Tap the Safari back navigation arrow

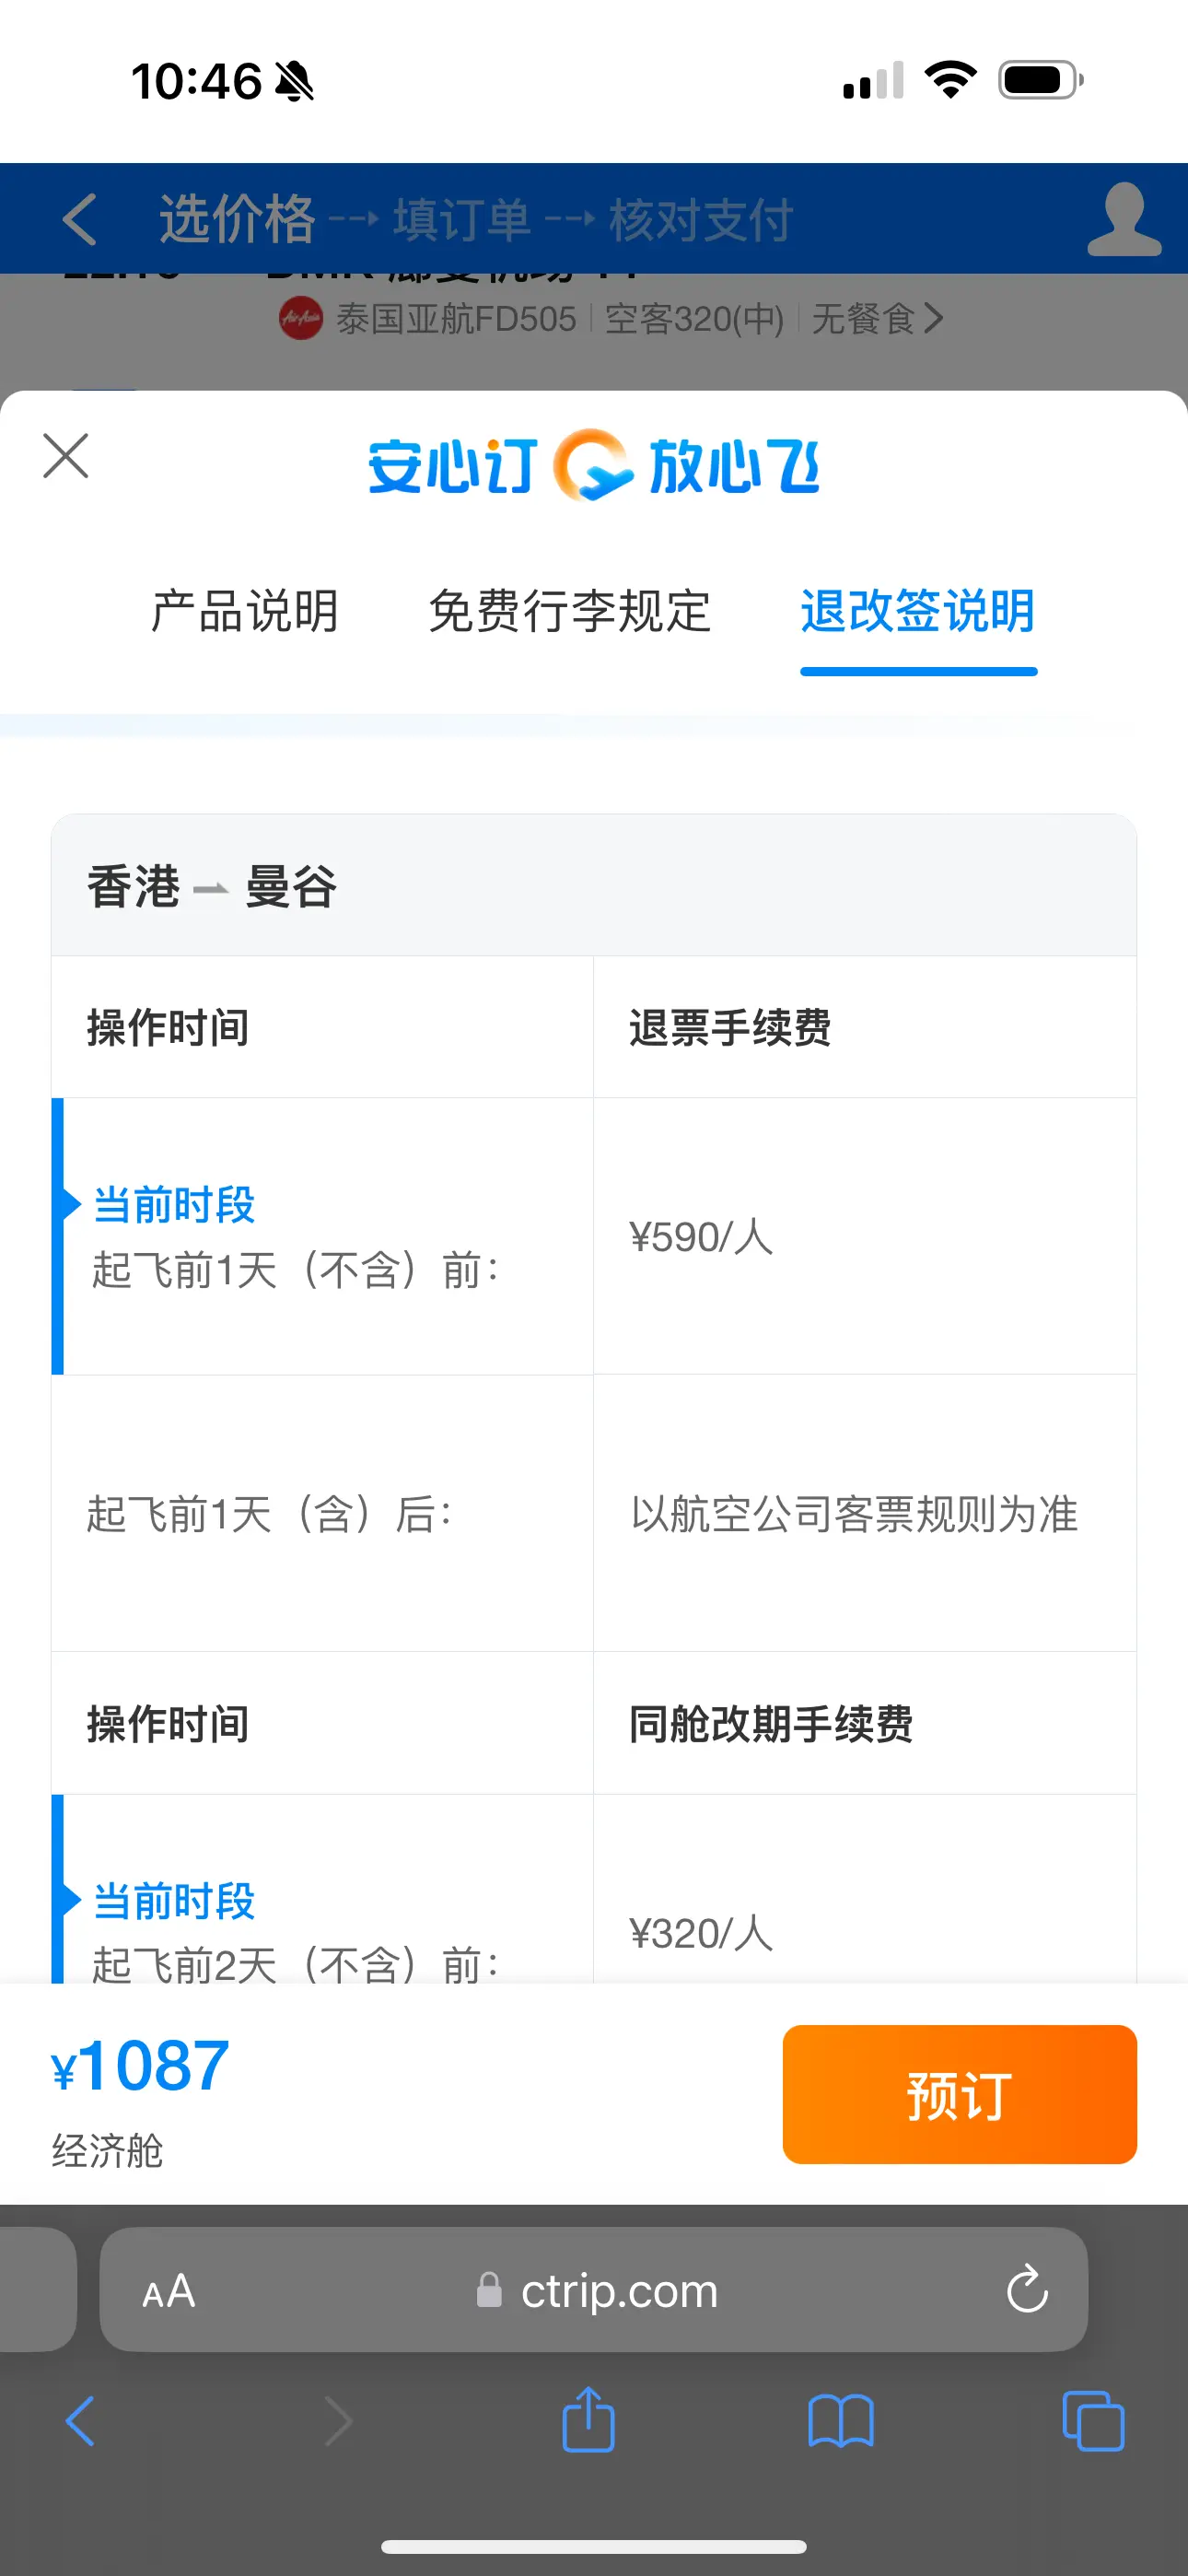80,2421
